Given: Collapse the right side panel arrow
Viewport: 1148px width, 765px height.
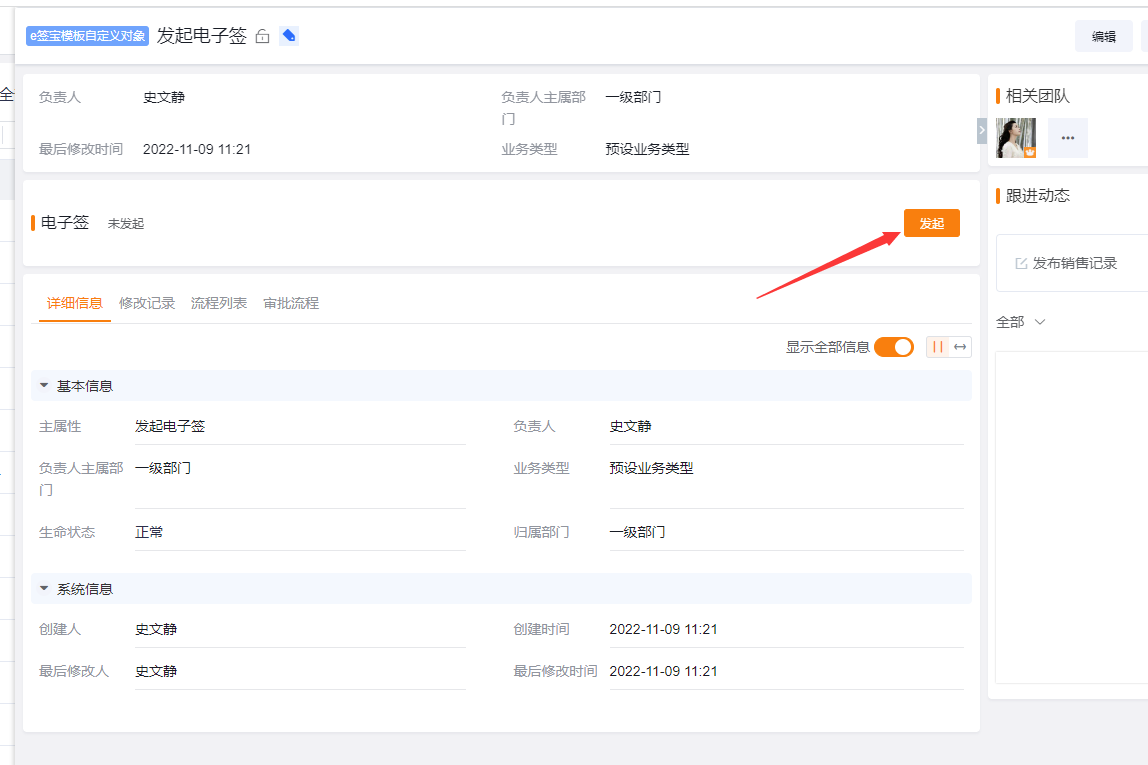Looking at the screenshot, I should pos(982,130).
